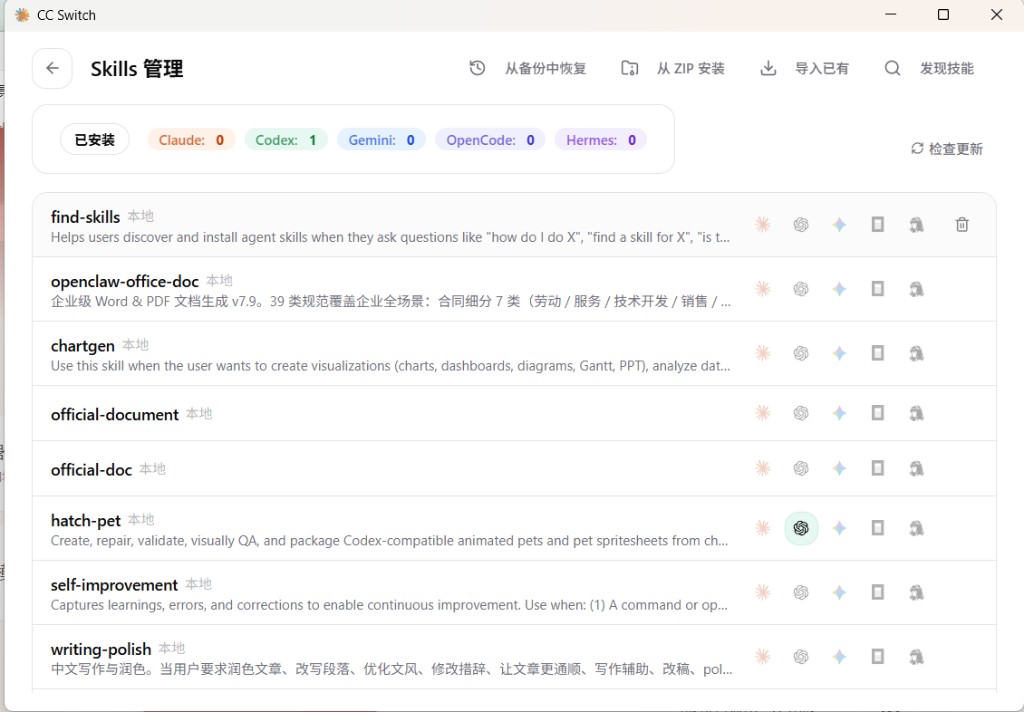Image resolution: width=1024 pixels, height=712 pixels.
Task: Enable Claude for official-doc
Action: click(x=763, y=468)
